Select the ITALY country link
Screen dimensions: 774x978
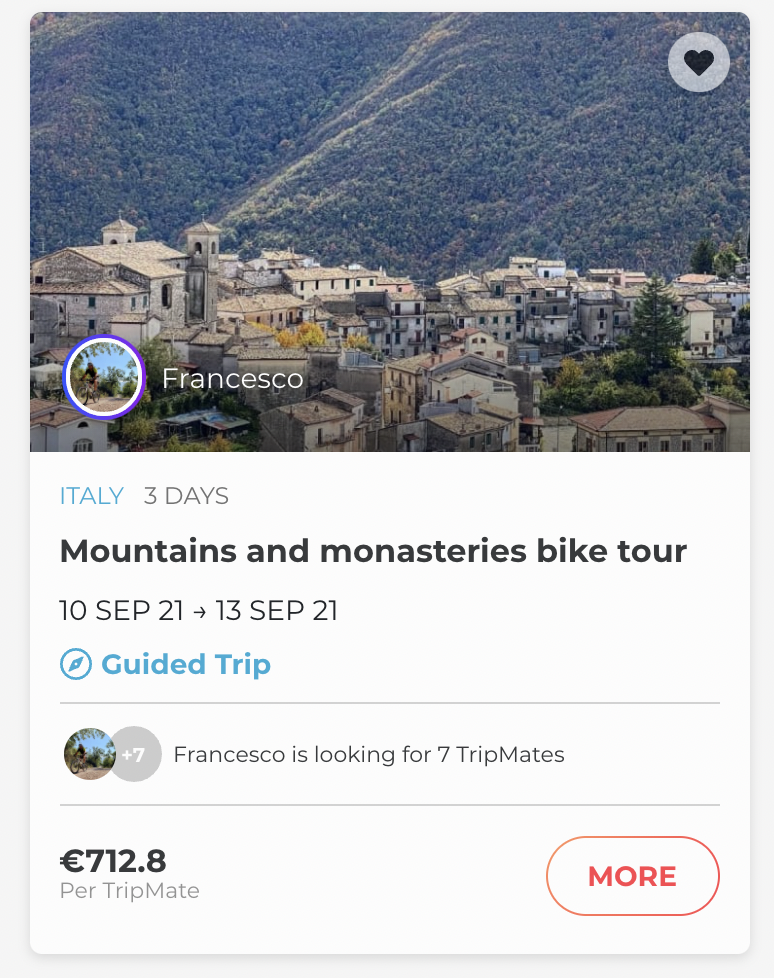[x=92, y=496]
